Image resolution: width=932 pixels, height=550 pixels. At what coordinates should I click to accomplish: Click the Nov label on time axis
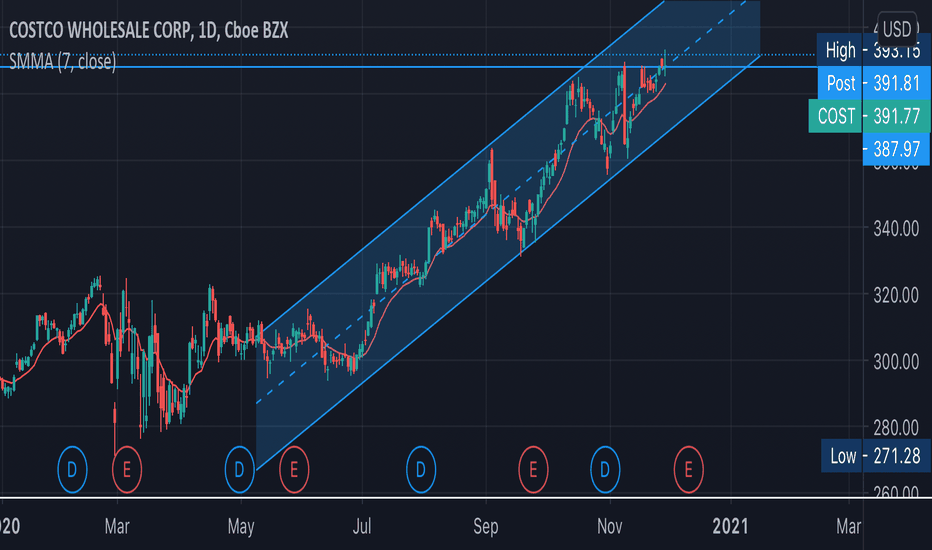click(610, 526)
